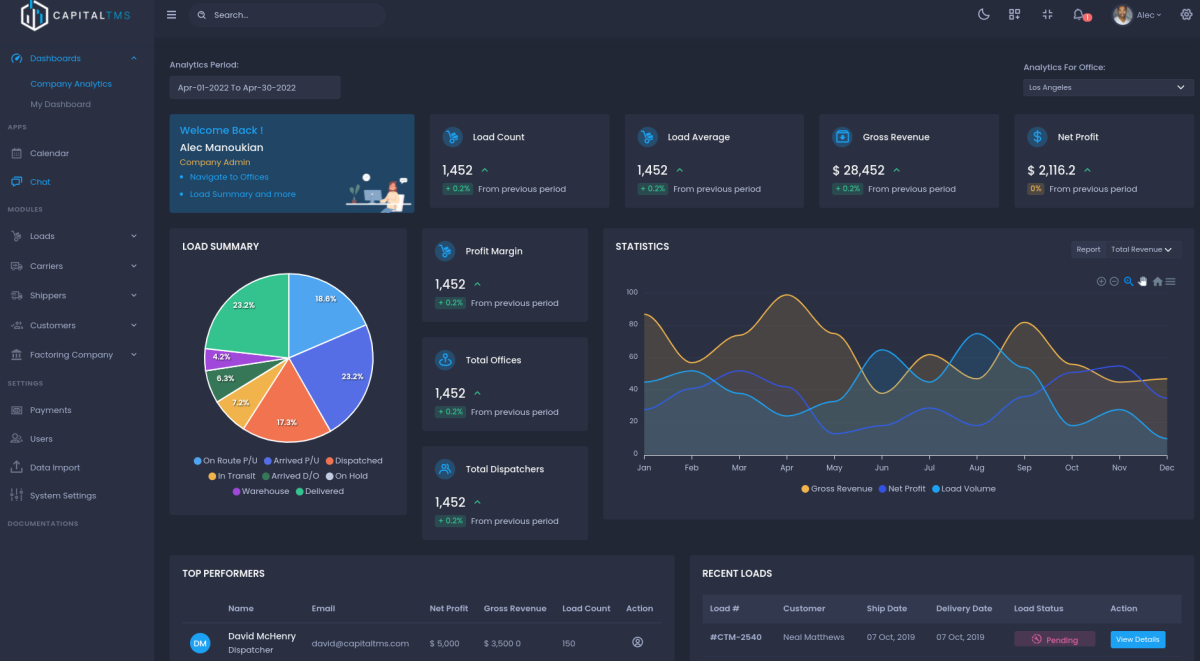This screenshot has width=1200, height=661.
Task: Reset chart zoom with home icon
Action: coord(1157,281)
